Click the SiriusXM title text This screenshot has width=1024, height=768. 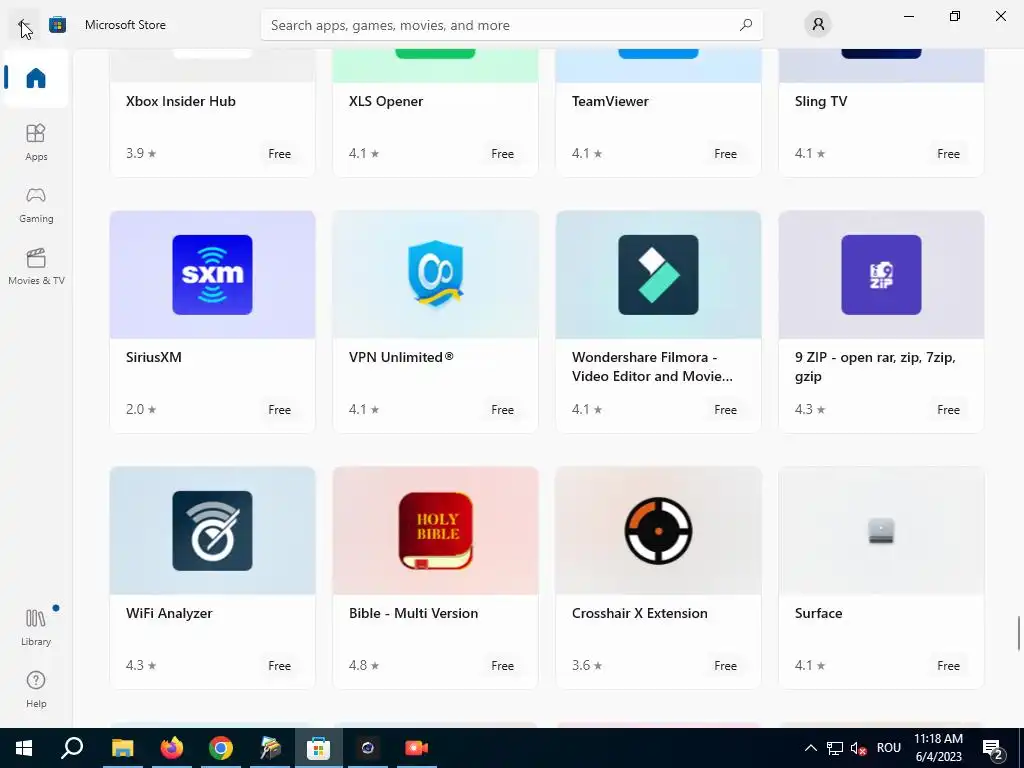coord(153,357)
